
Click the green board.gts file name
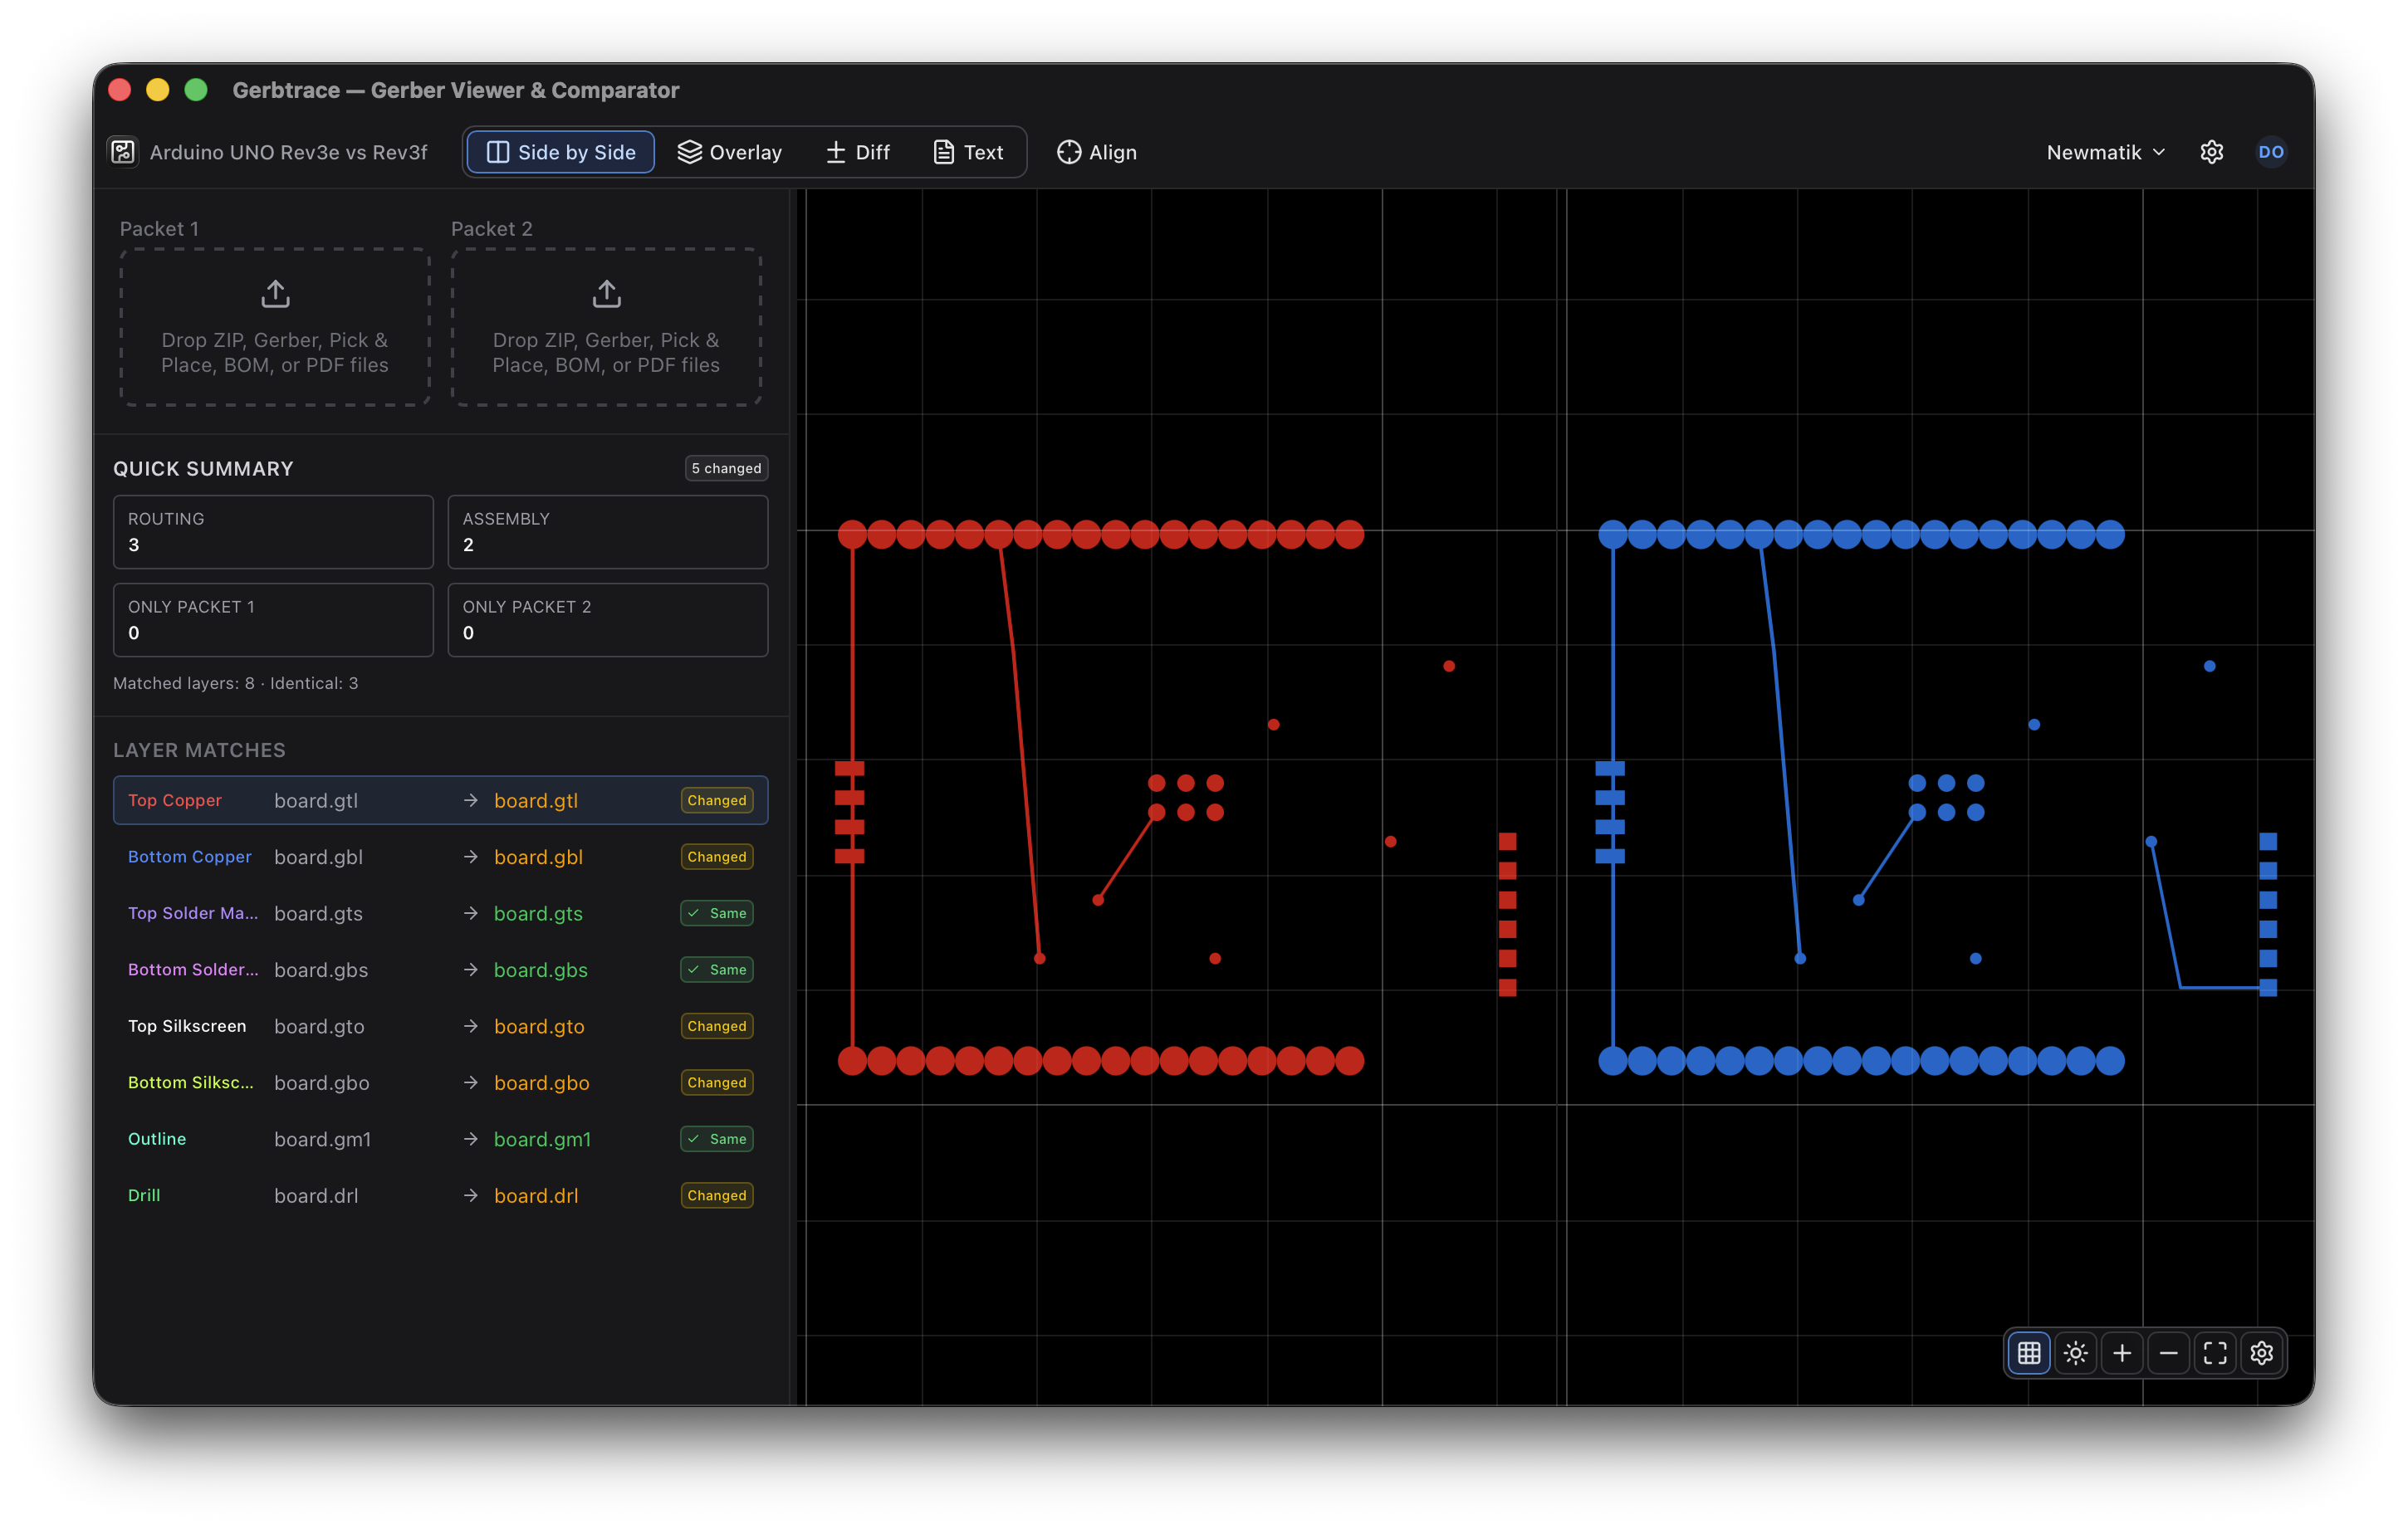pyautogui.click(x=538, y=913)
